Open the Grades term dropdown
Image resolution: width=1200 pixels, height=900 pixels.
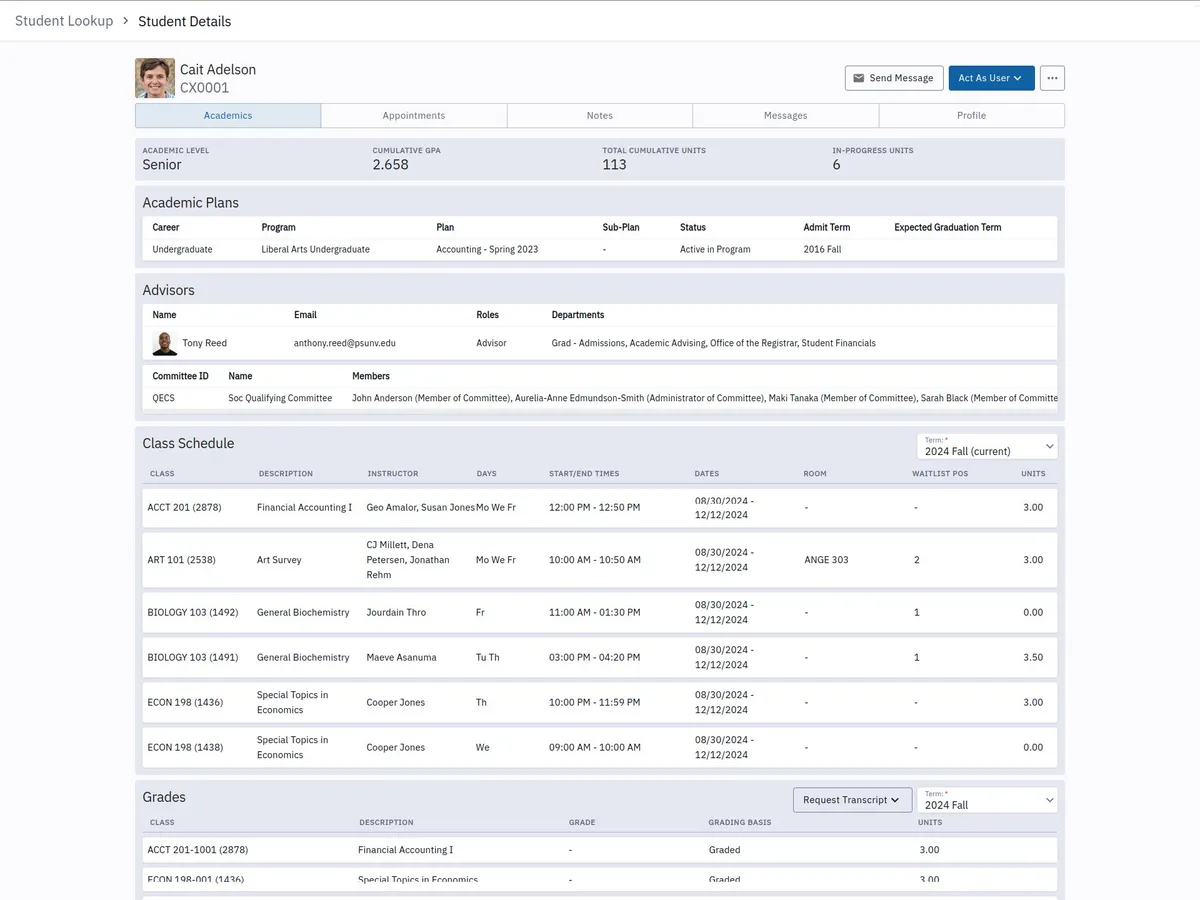coord(987,800)
